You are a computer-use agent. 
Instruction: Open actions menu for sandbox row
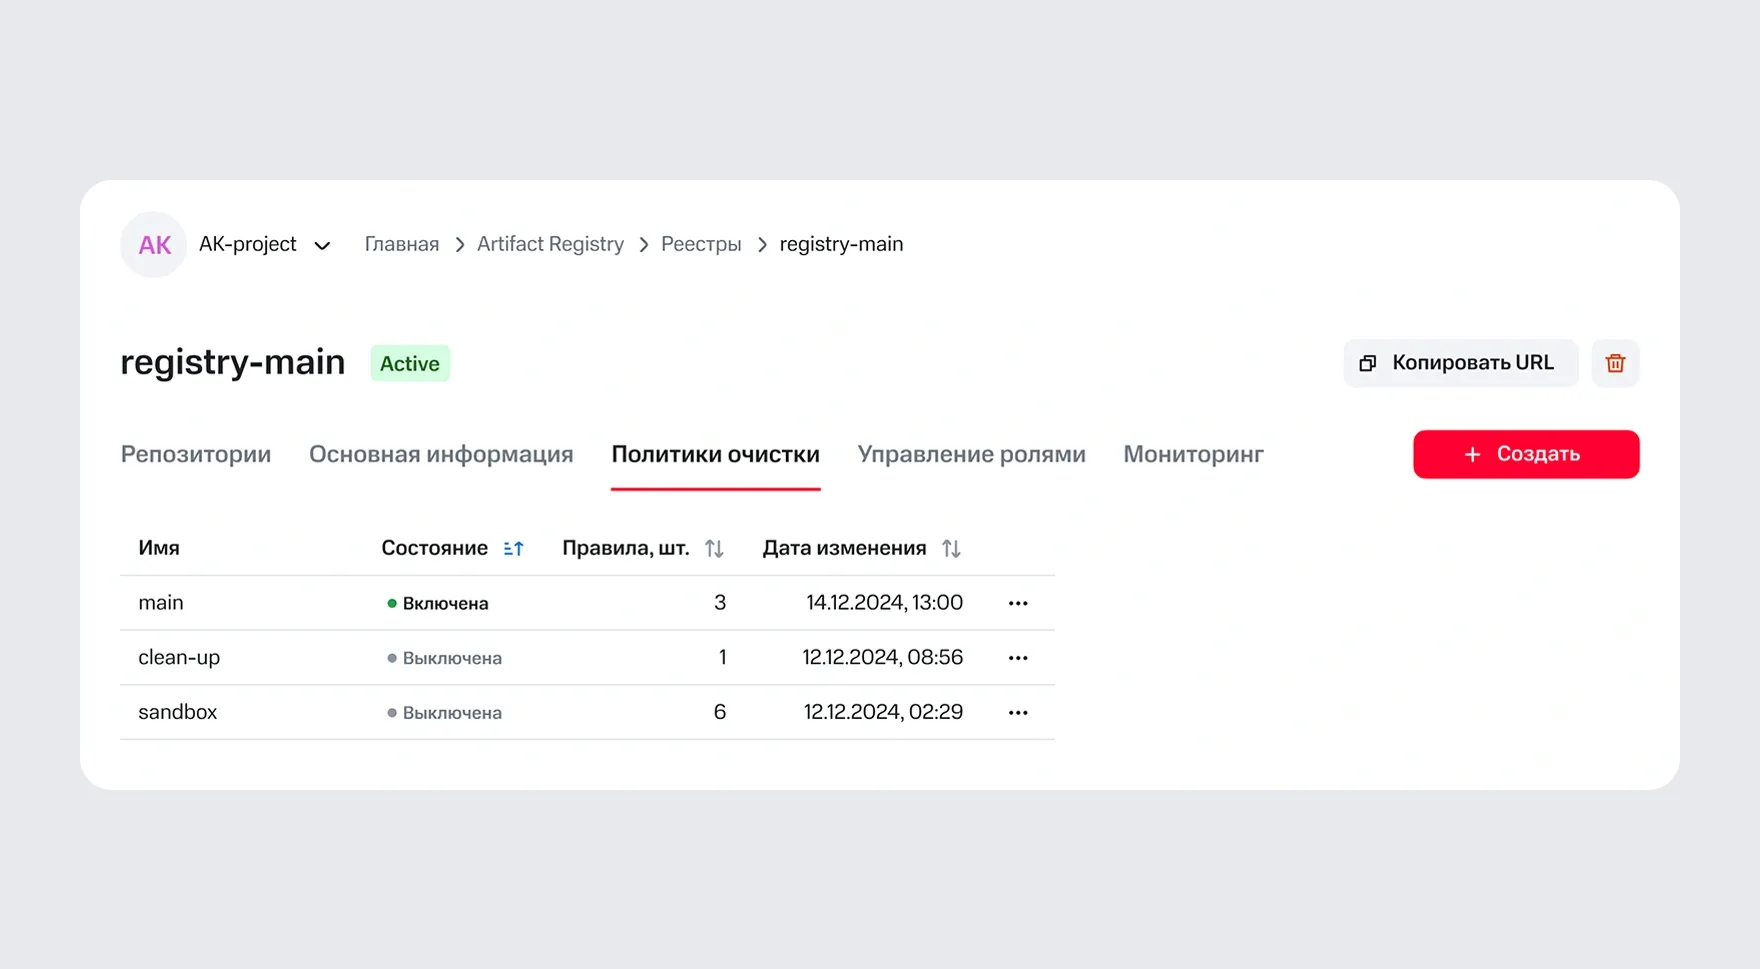[1018, 712]
